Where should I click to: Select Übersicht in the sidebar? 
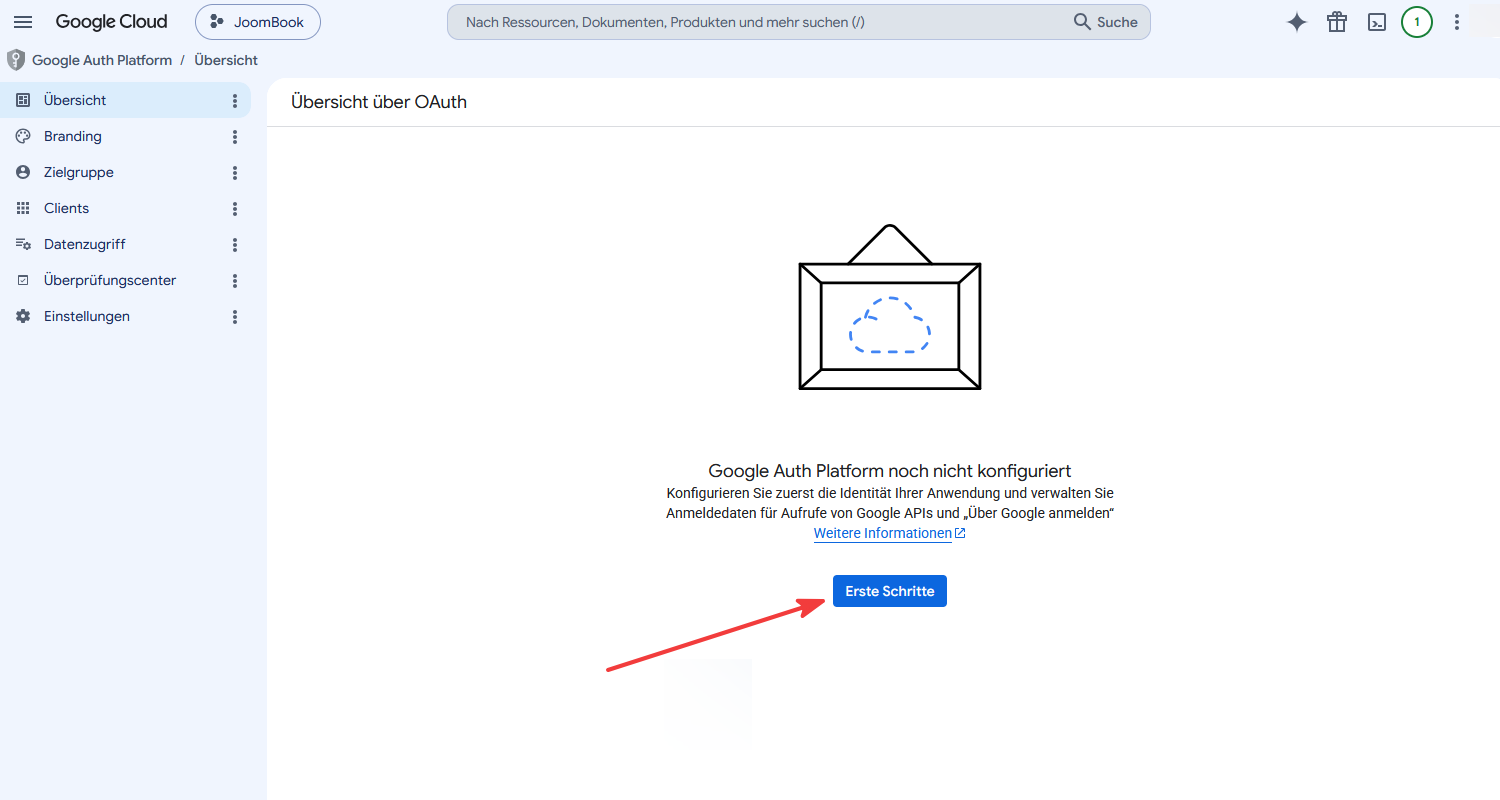(x=125, y=100)
